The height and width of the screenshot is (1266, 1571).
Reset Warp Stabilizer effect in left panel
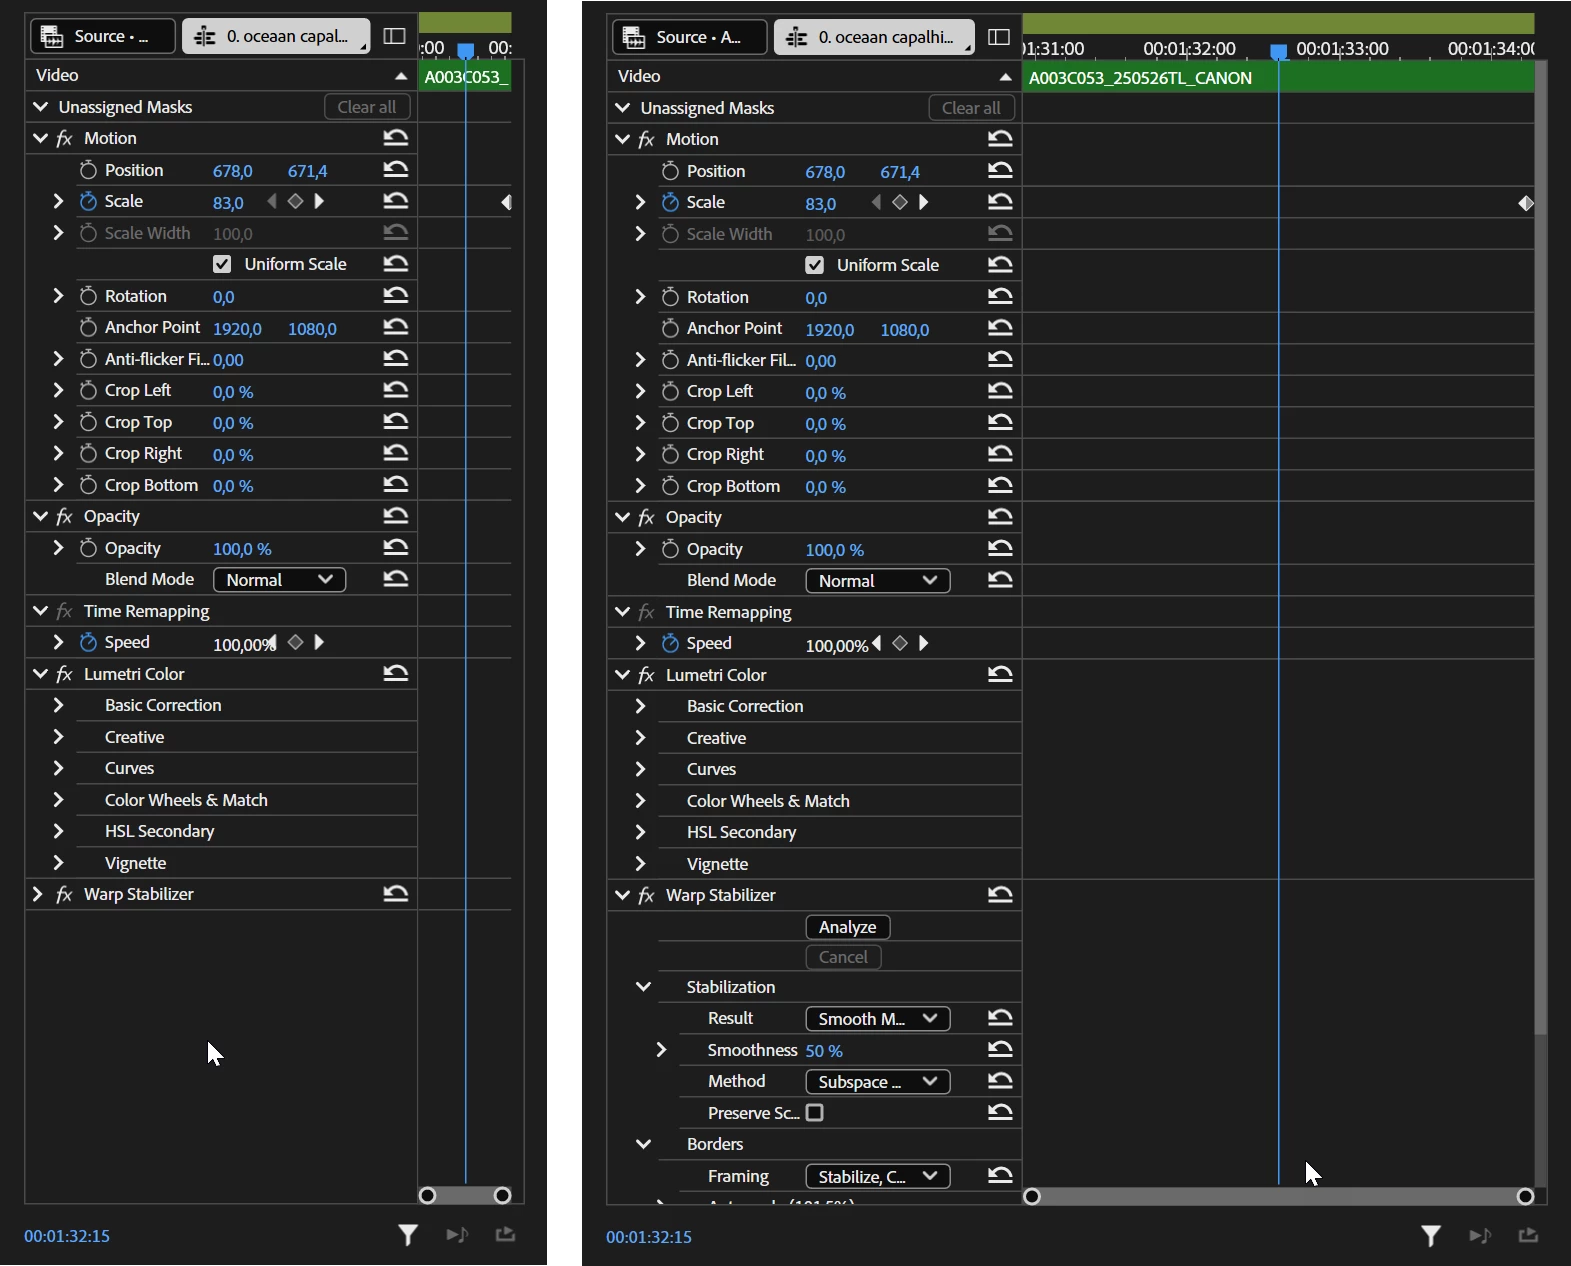[396, 894]
